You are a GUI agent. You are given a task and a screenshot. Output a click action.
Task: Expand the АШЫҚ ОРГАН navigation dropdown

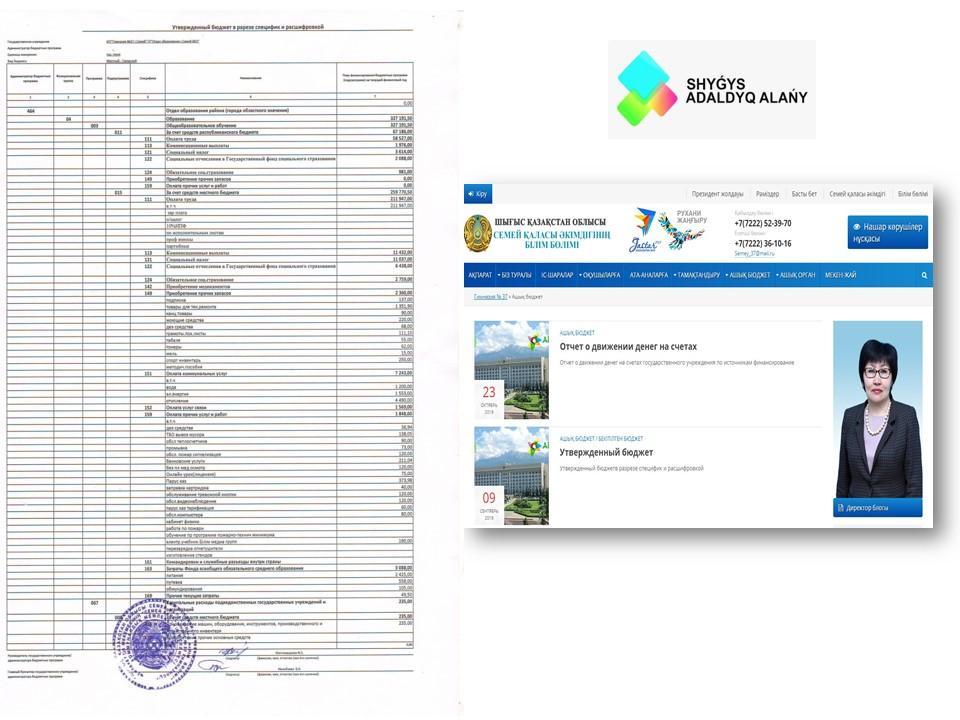[x=795, y=276]
